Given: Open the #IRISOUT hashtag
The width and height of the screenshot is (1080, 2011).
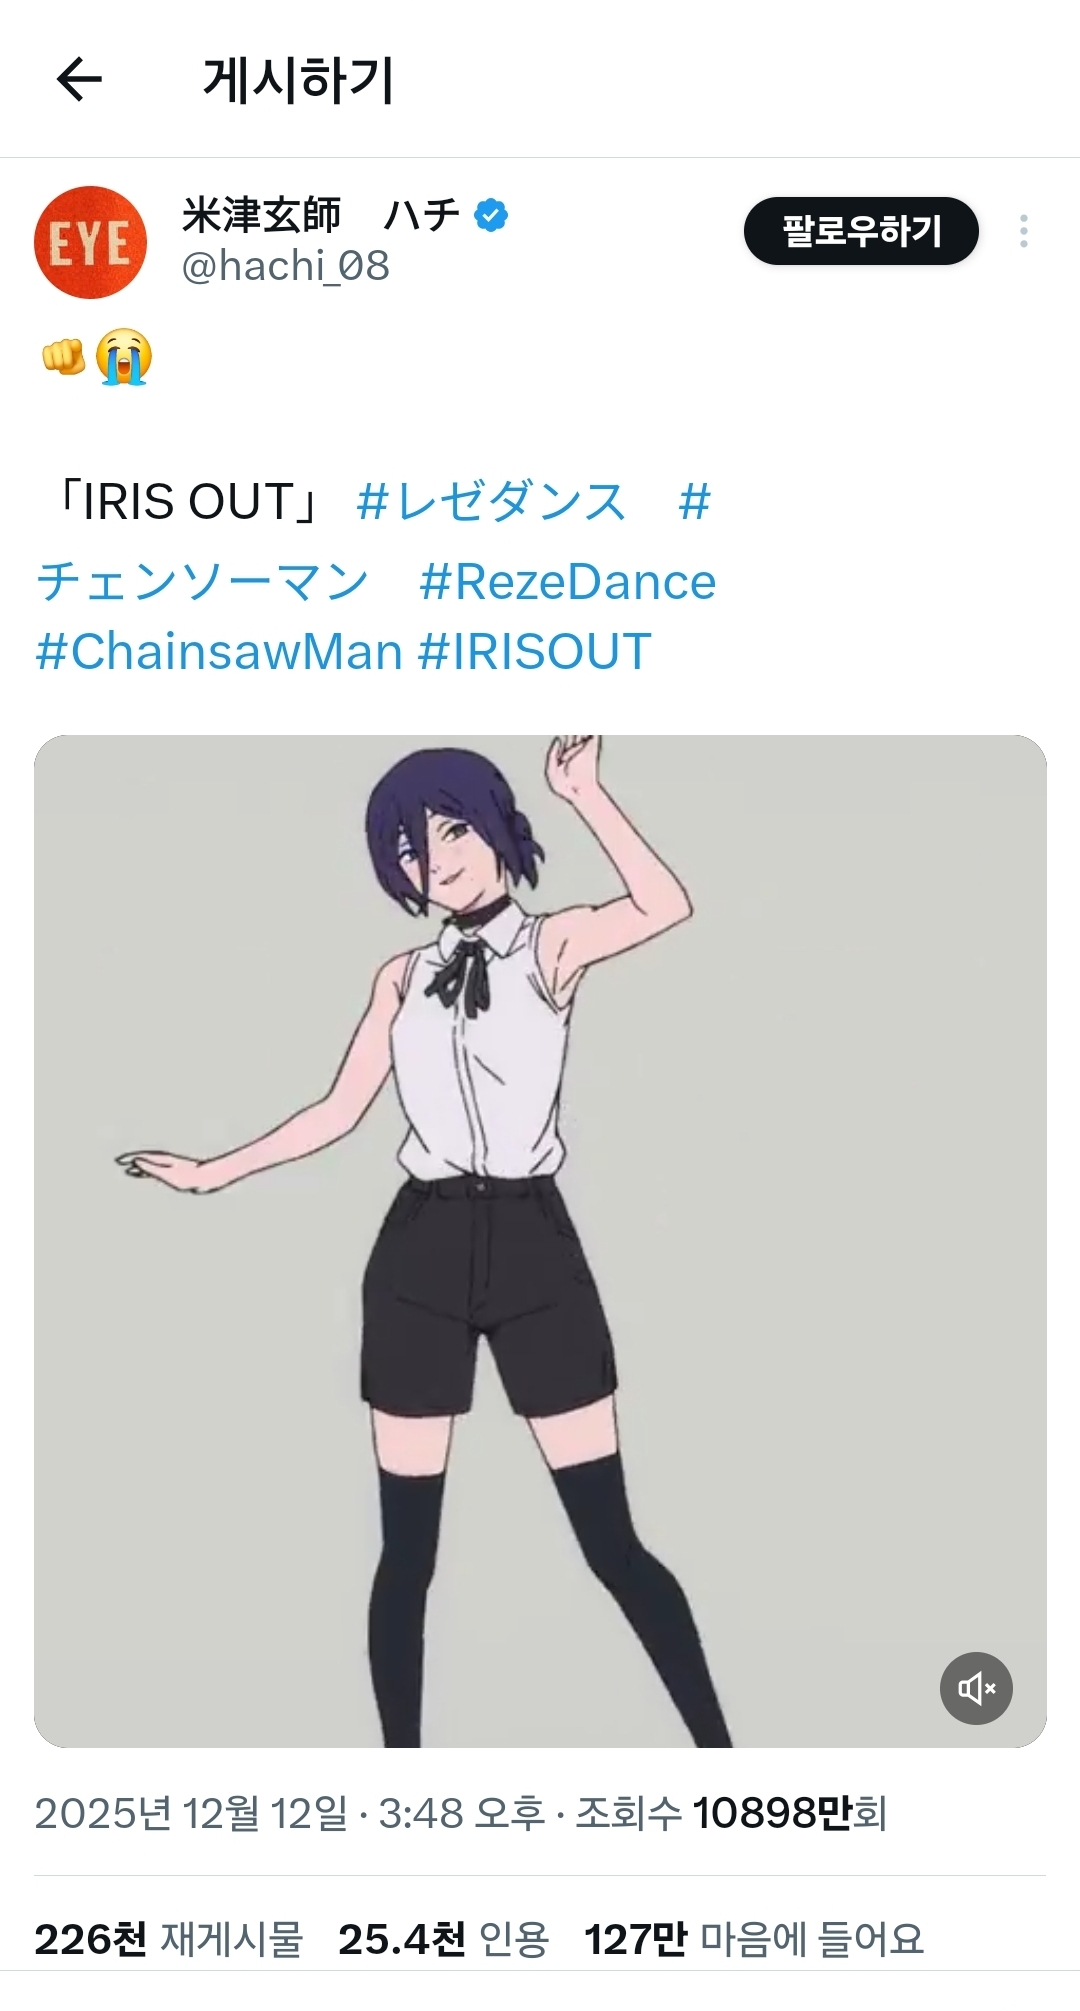Looking at the screenshot, I should pyautogui.click(x=534, y=652).
